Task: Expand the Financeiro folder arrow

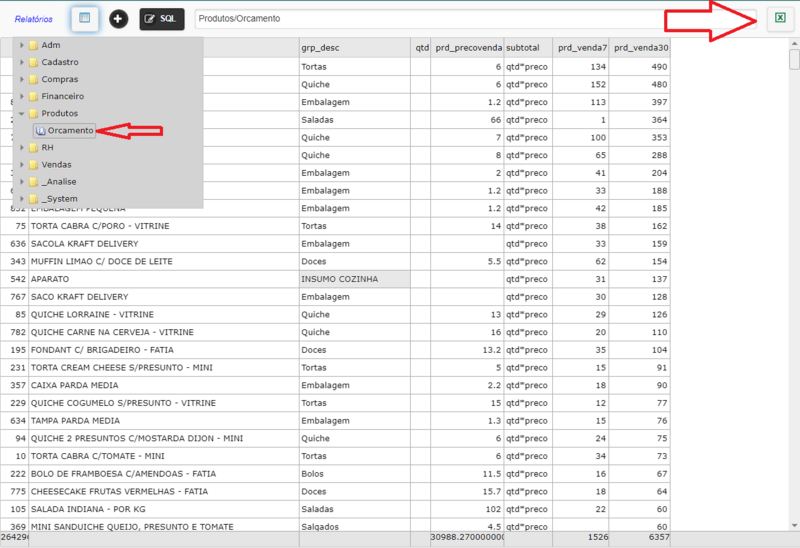Action: click(22, 96)
